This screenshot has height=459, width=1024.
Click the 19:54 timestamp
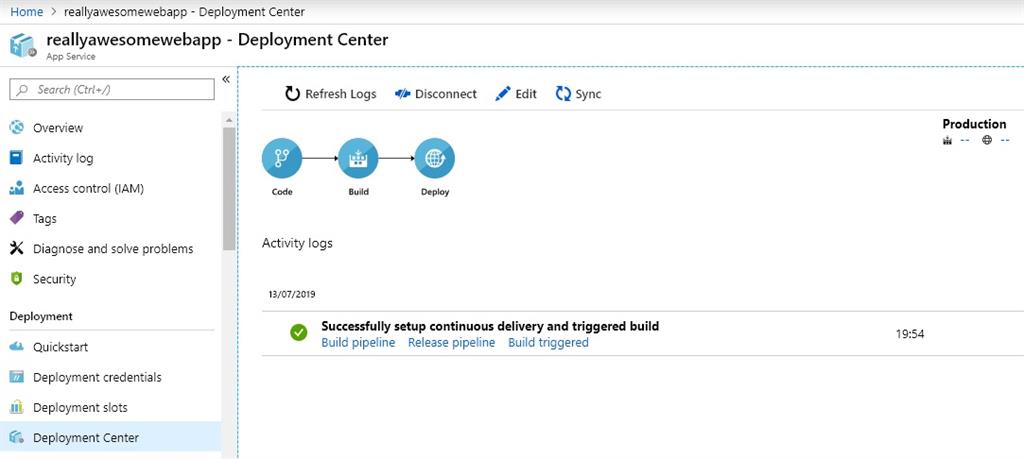pos(910,334)
